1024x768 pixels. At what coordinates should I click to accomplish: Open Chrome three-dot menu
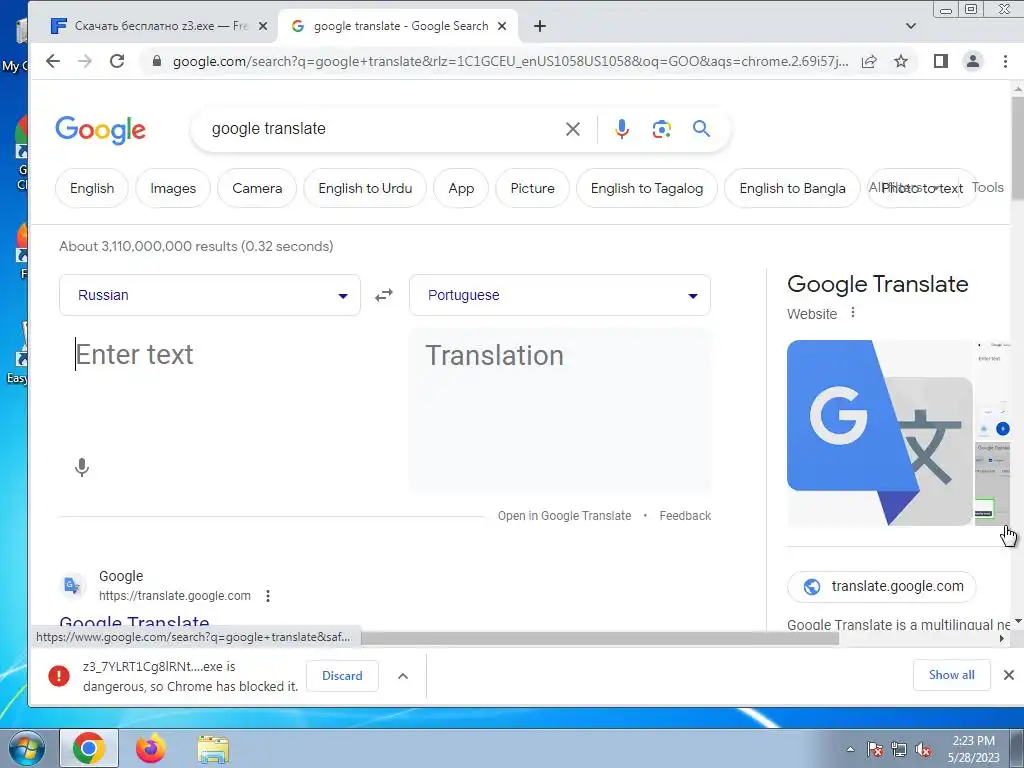tap(1005, 61)
